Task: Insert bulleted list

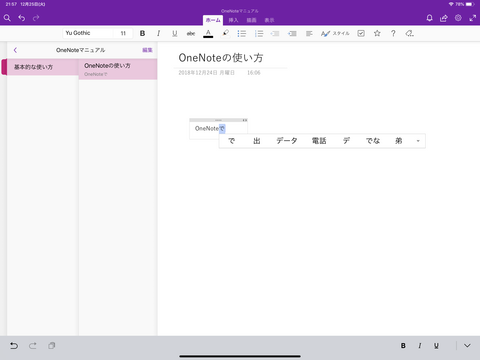Action: coord(242,33)
